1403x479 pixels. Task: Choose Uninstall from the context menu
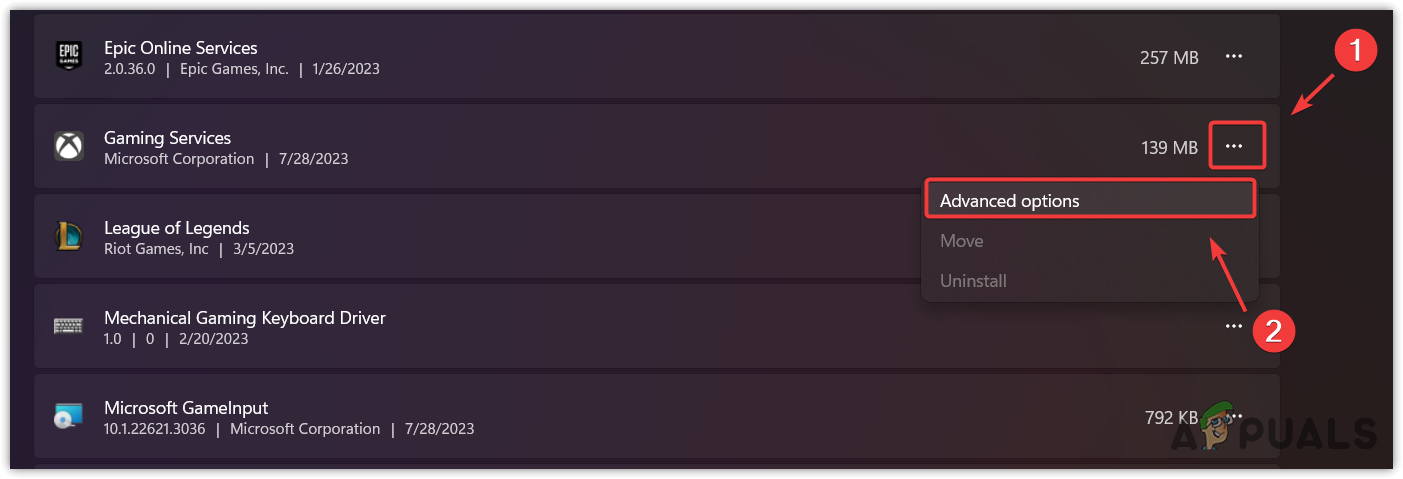(x=973, y=281)
